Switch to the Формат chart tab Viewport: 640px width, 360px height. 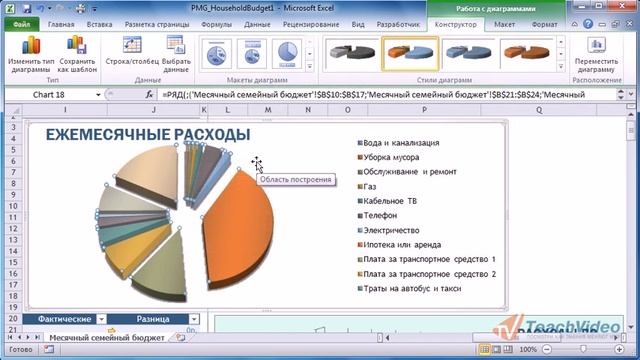click(544, 24)
